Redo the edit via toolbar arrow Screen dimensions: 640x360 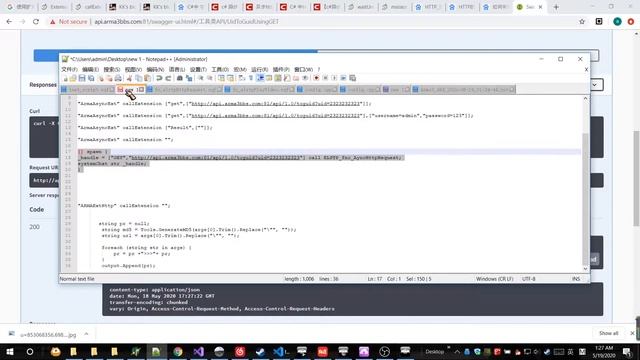tap(168, 78)
